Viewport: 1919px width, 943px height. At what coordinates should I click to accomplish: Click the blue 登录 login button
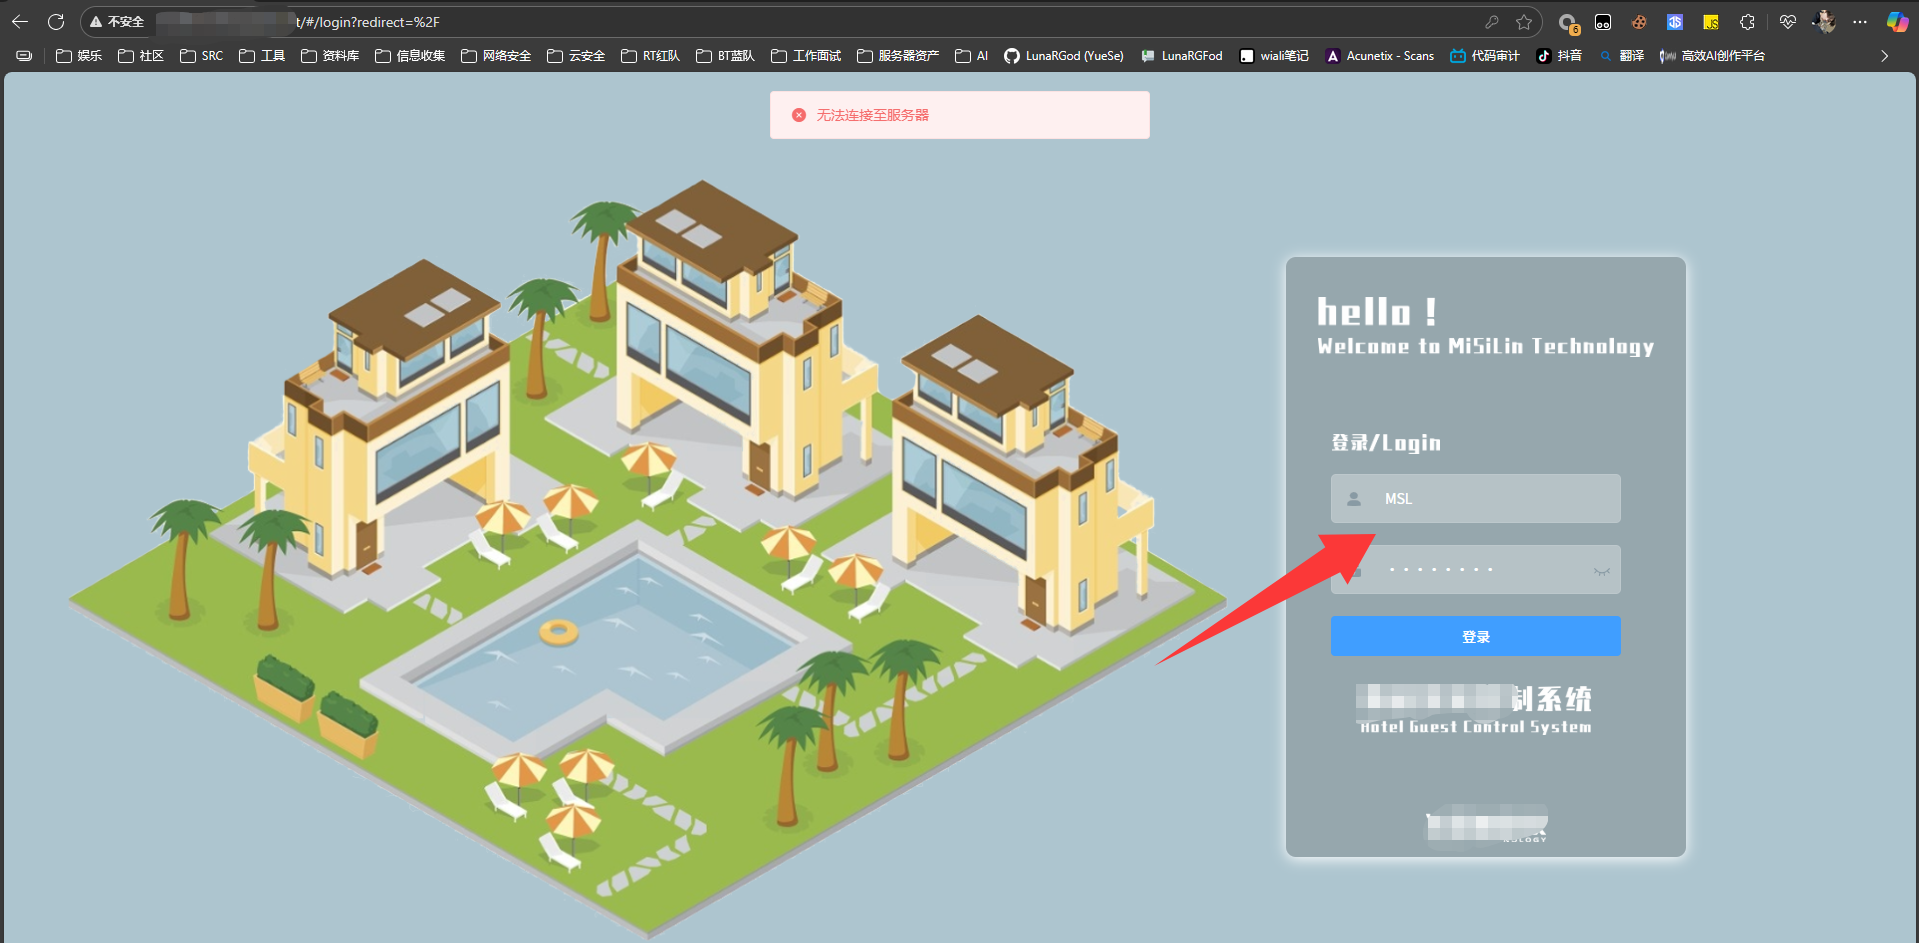1476,636
